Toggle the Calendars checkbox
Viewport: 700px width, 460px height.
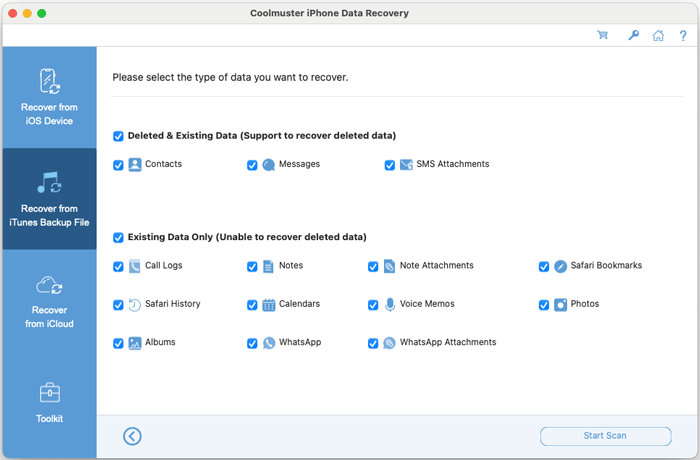[252, 305]
